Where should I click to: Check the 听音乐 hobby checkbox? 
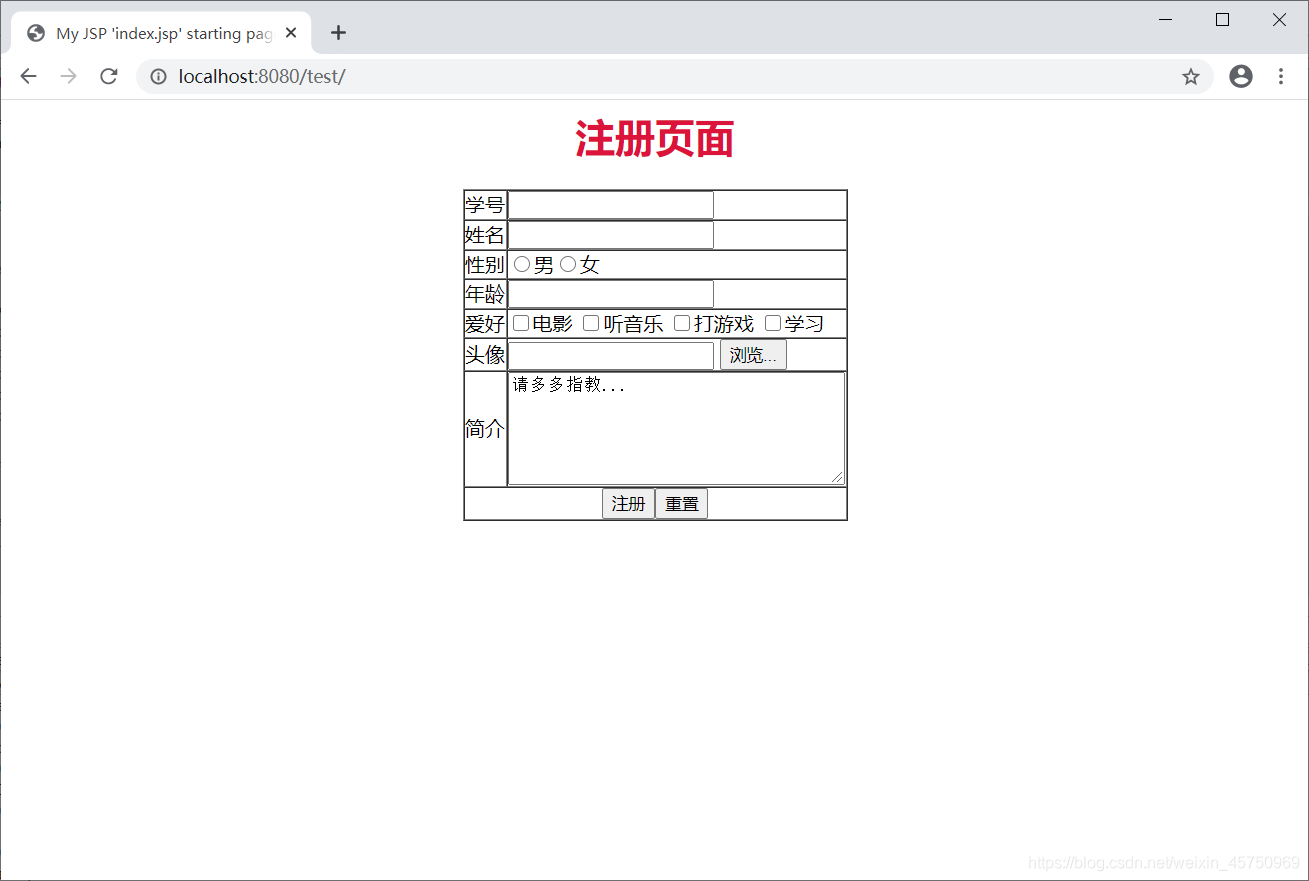[590, 322]
